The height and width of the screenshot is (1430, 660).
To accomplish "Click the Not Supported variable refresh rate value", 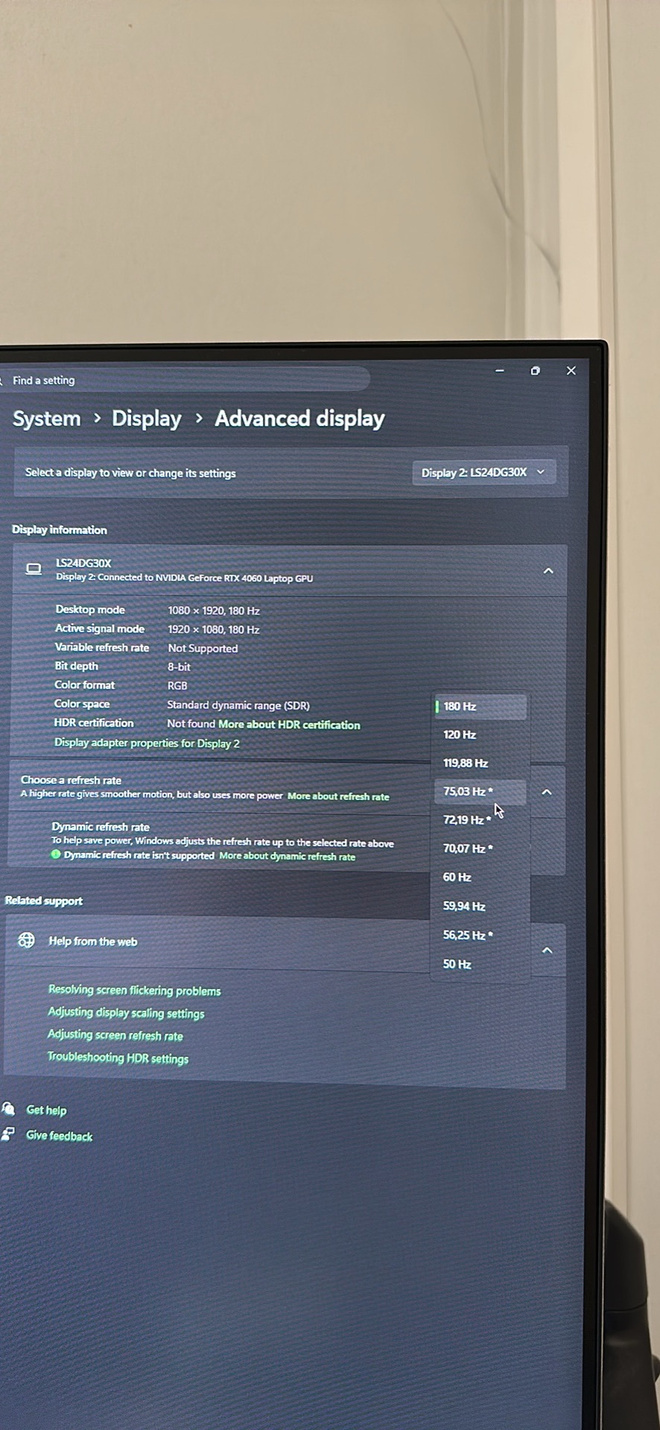I will (203, 648).
